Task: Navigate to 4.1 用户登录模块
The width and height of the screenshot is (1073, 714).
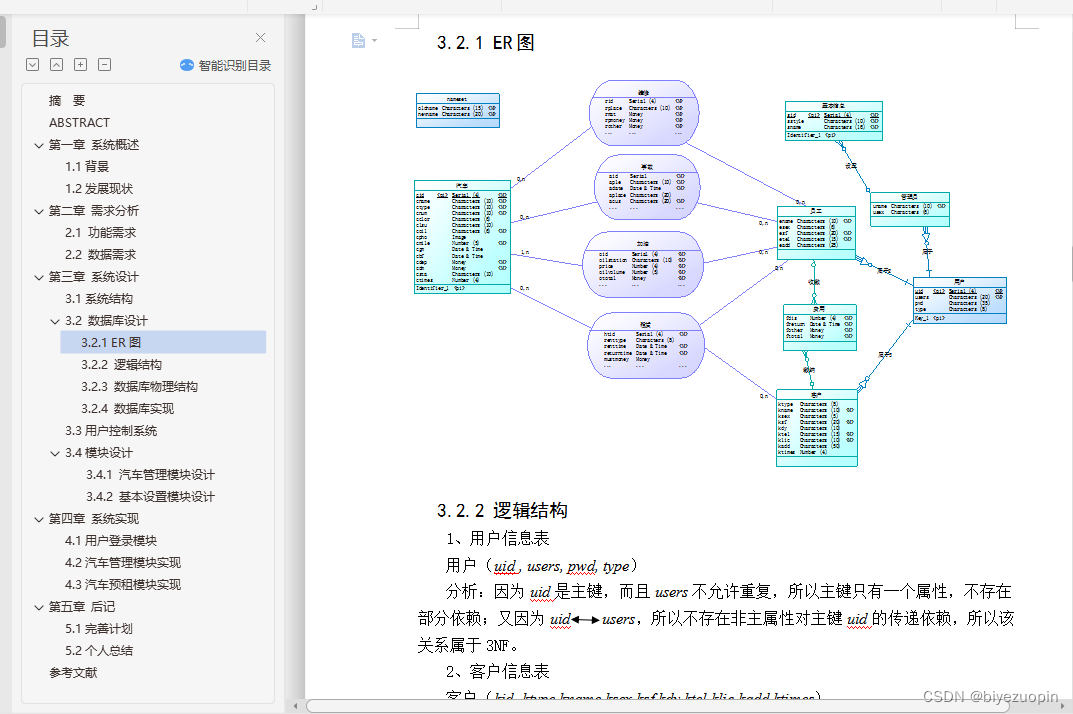Action: [x=111, y=541]
